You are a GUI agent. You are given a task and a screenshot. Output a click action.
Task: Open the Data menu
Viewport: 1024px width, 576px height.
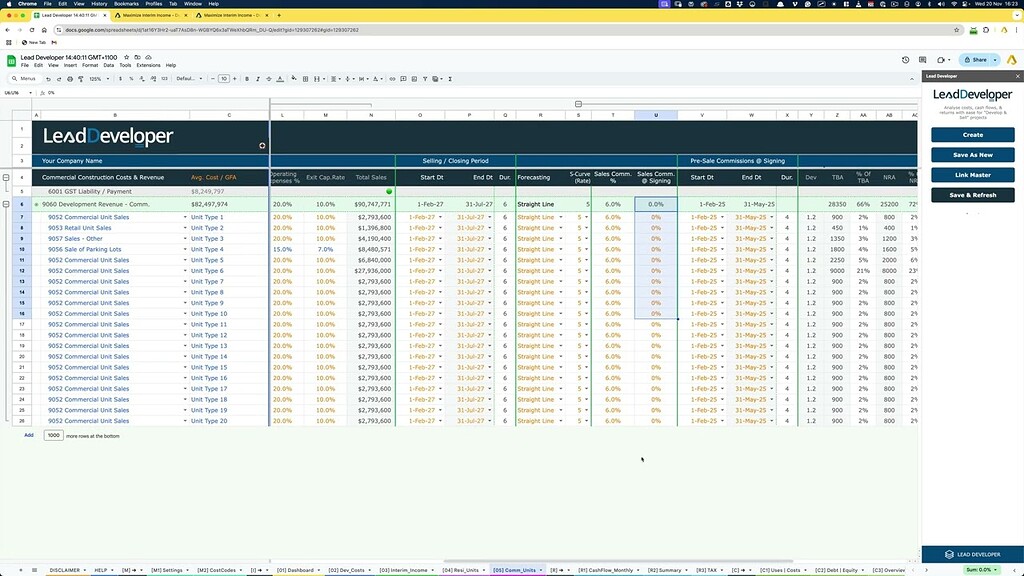(108, 65)
